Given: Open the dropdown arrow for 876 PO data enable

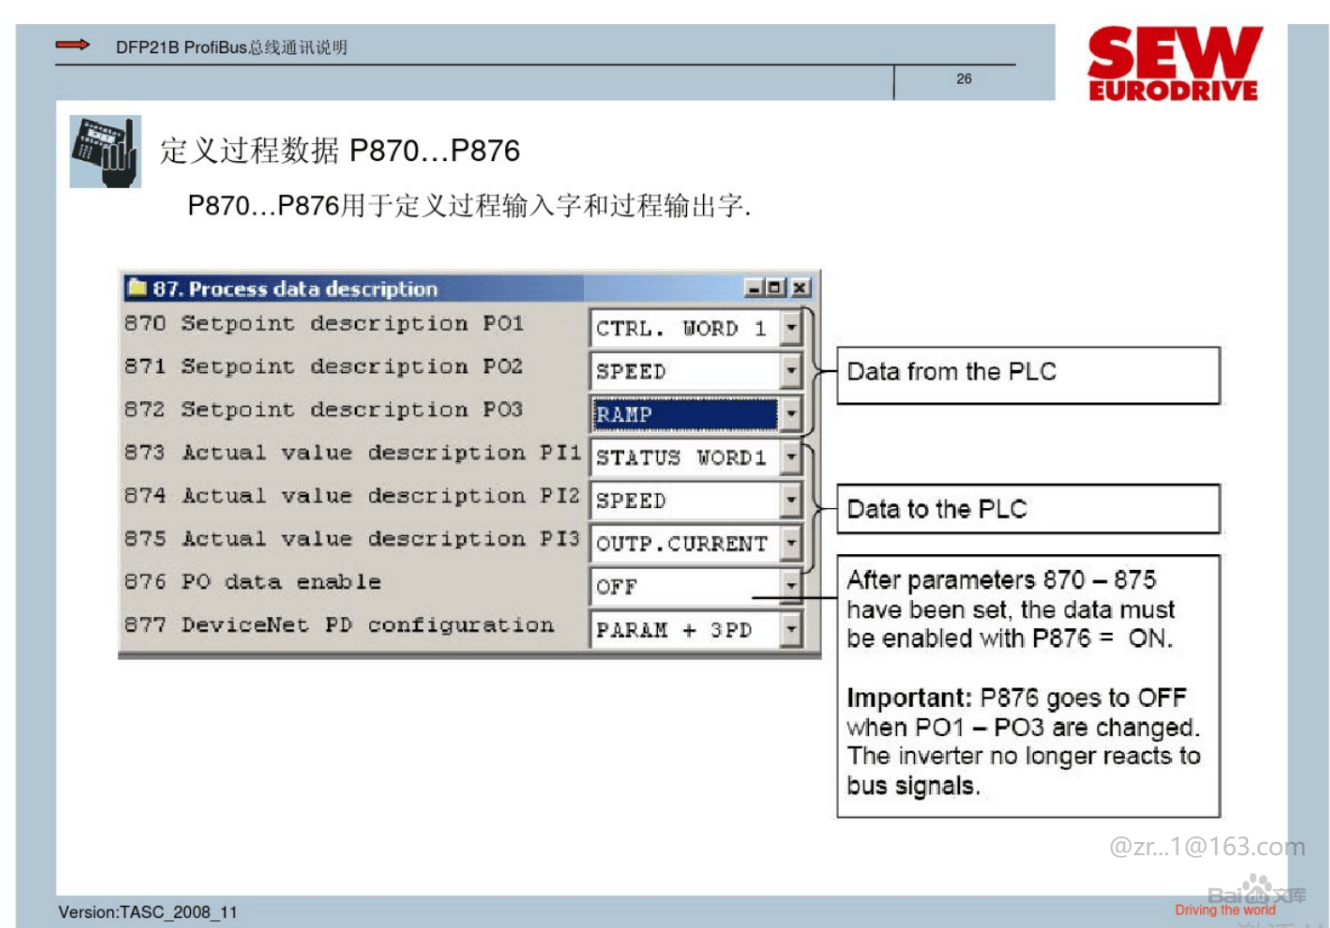Looking at the screenshot, I should [x=791, y=586].
